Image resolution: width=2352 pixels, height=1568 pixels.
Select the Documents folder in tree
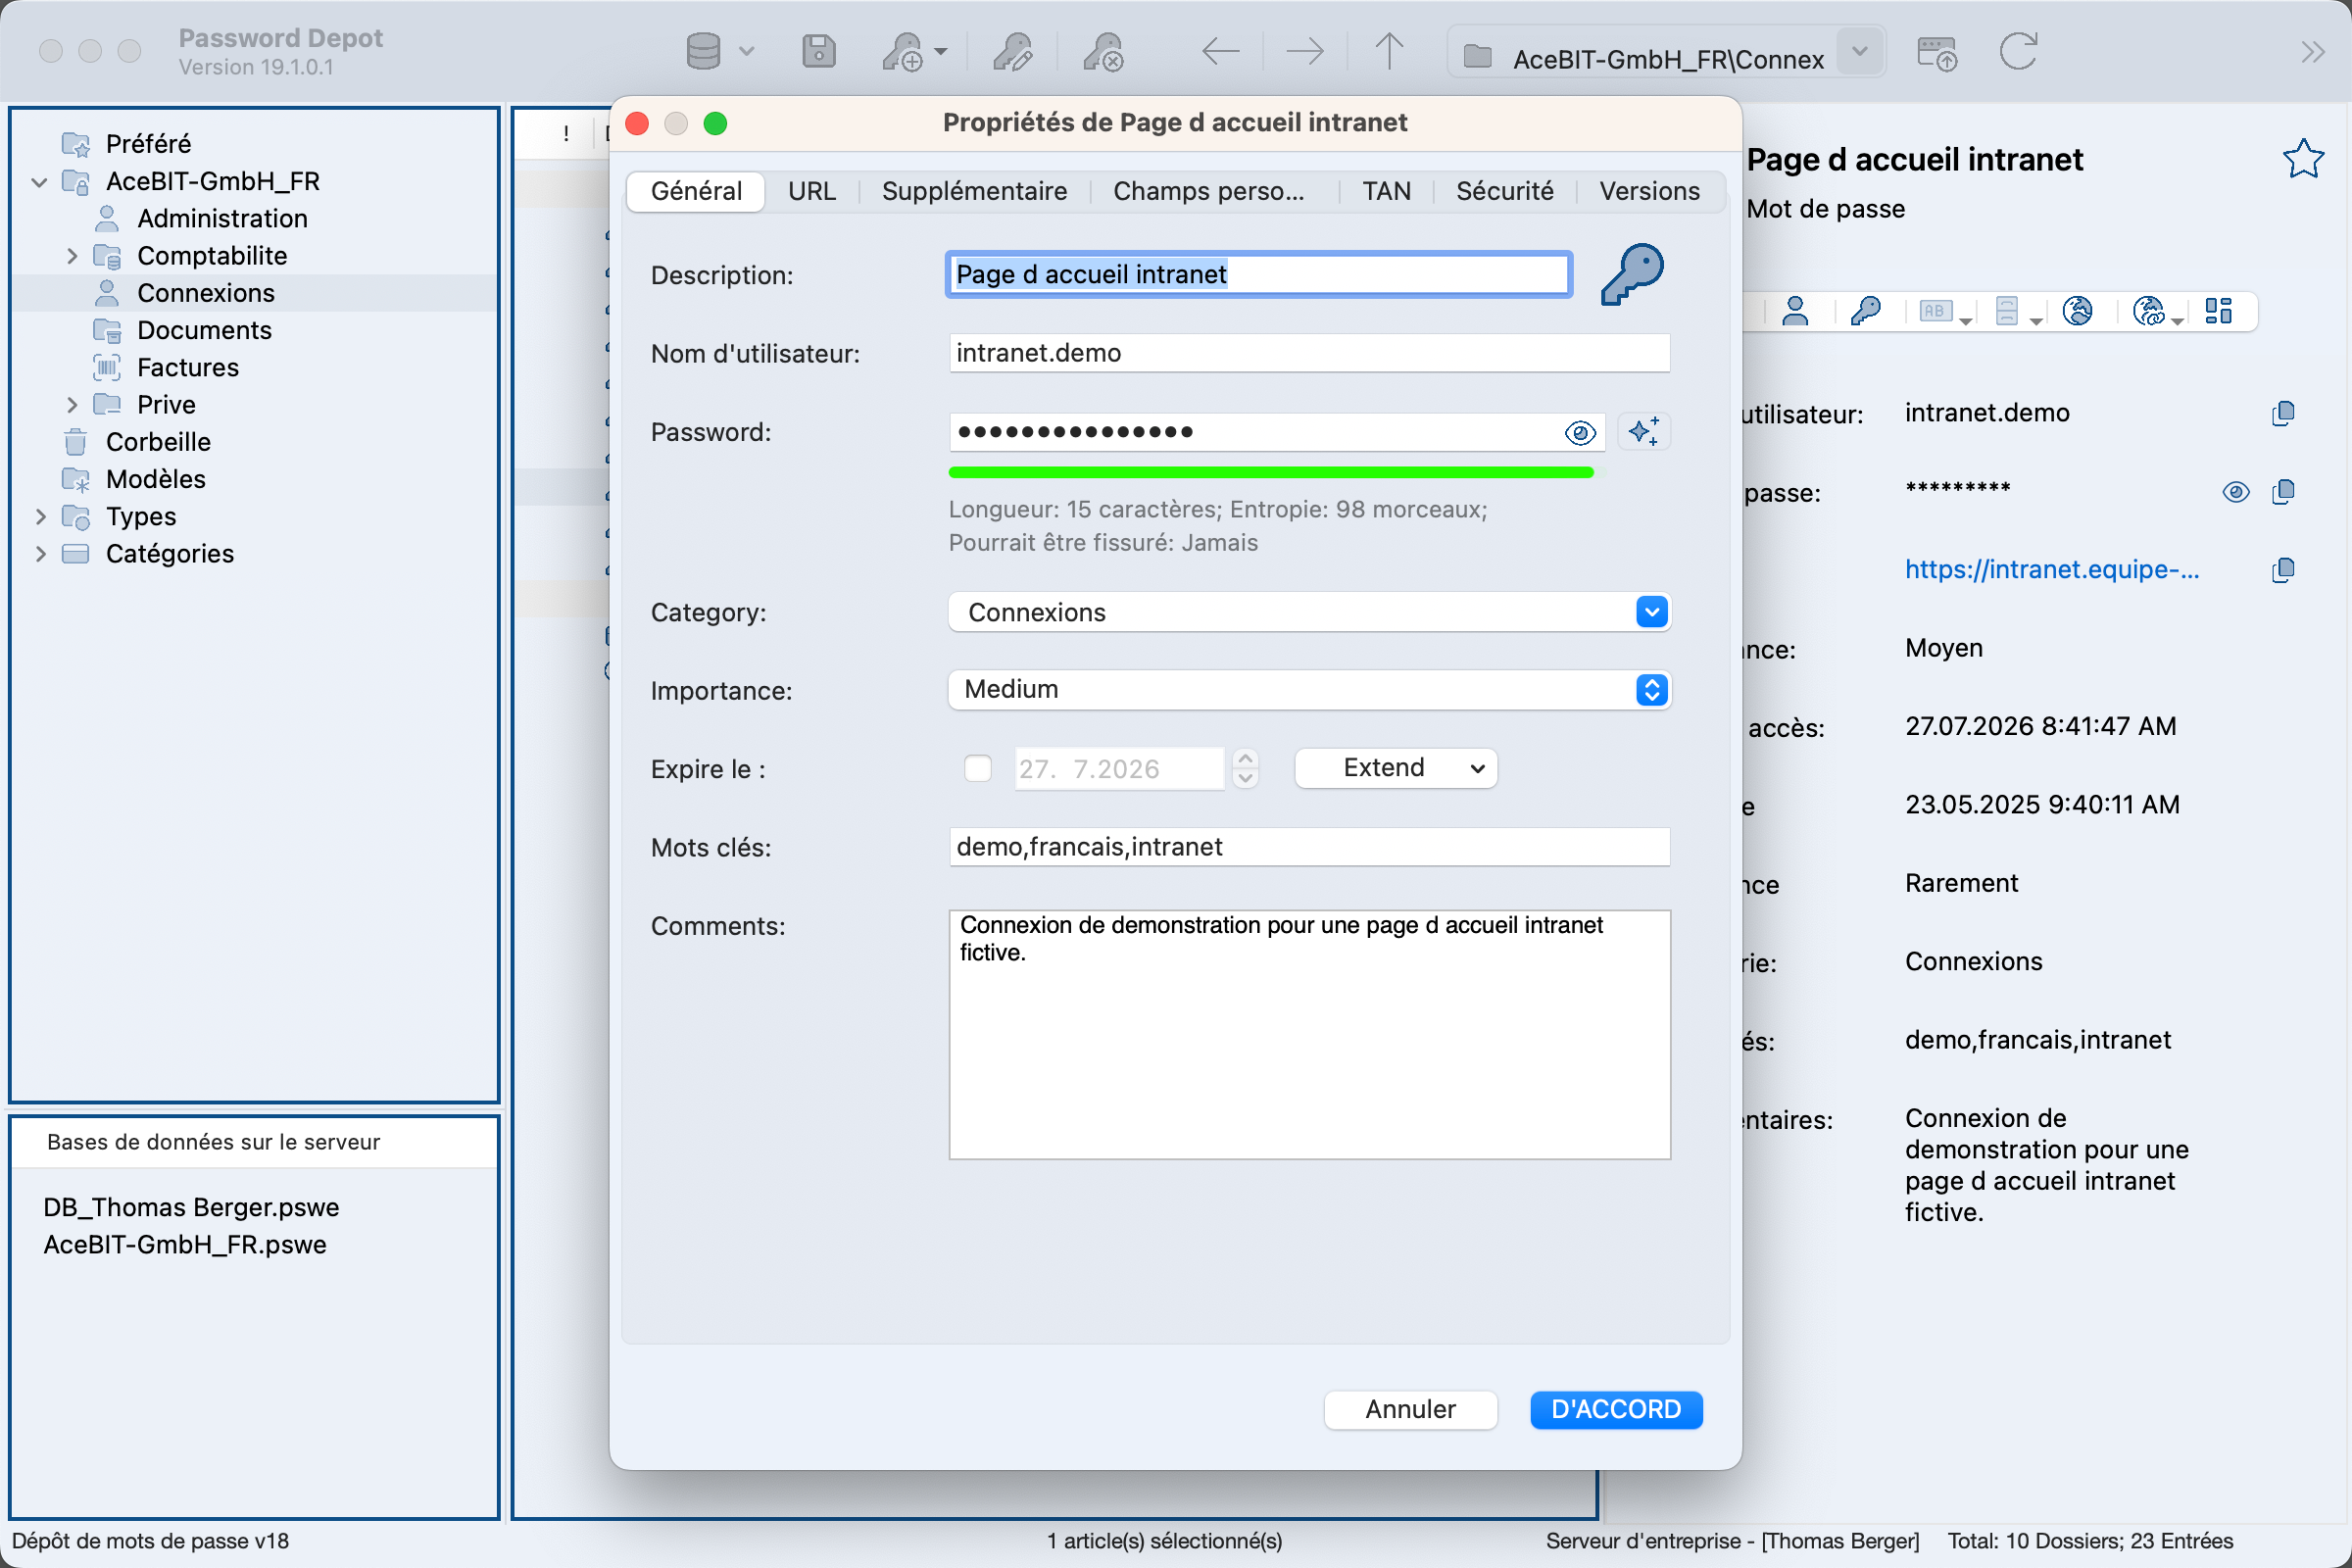(x=204, y=330)
